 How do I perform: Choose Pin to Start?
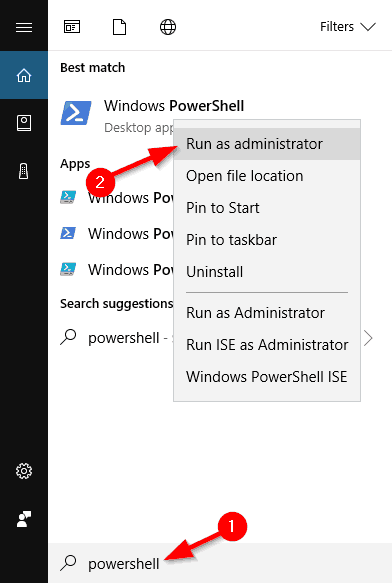pos(267,208)
